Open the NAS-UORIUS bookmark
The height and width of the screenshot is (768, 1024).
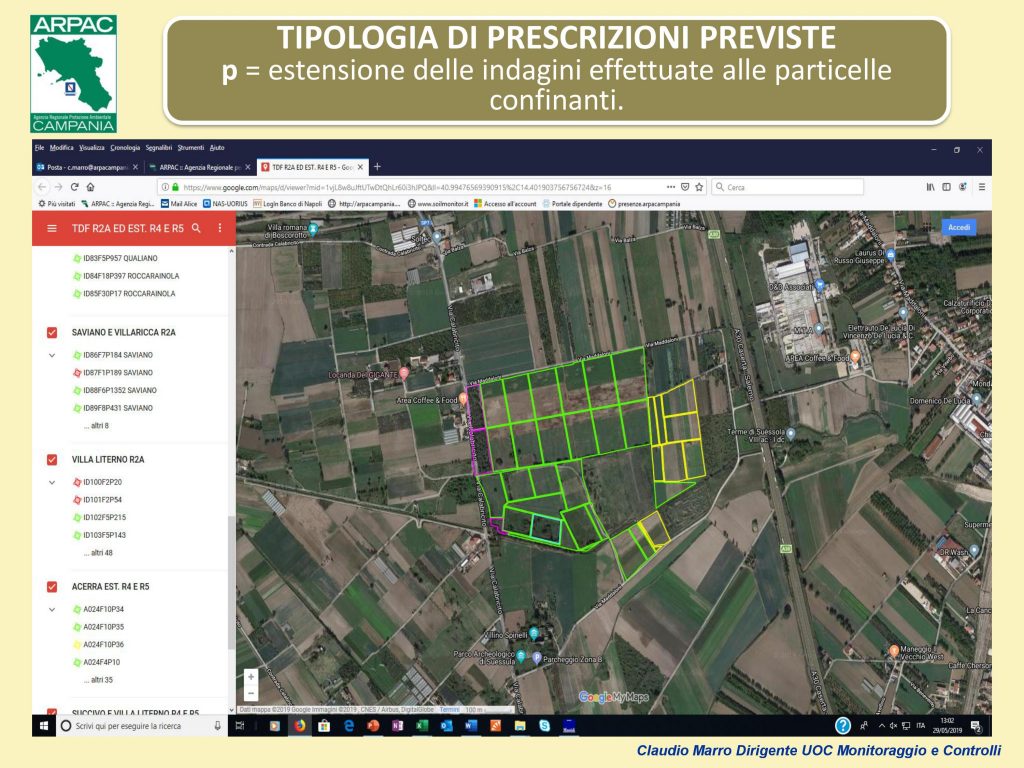pos(225,204)
